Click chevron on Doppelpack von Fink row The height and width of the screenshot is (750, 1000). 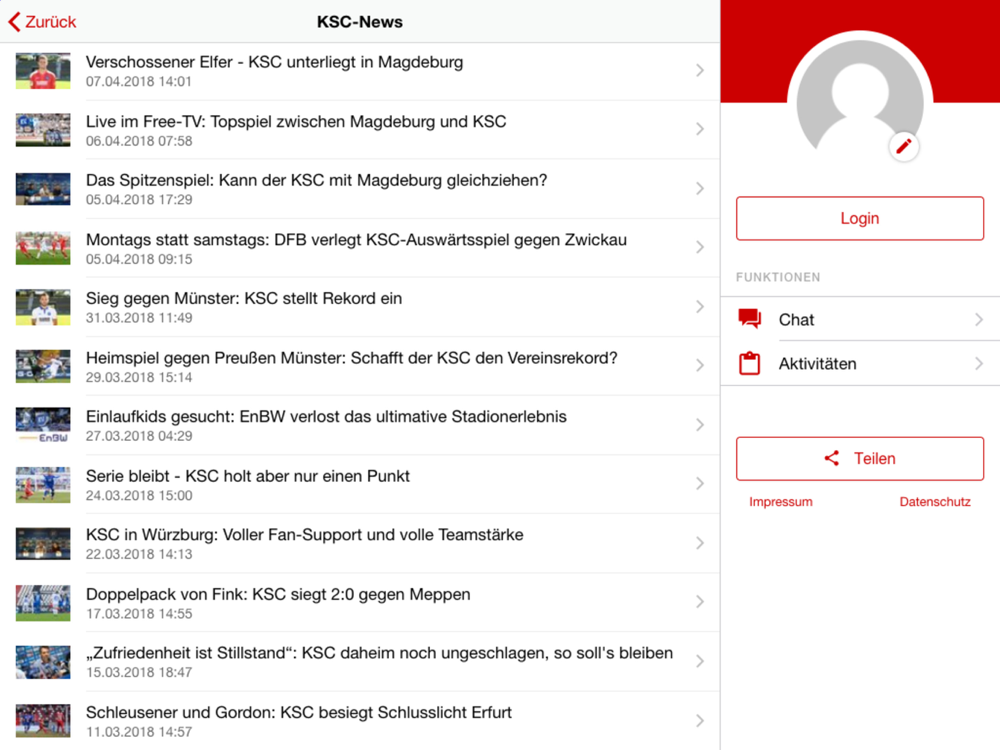700,602
